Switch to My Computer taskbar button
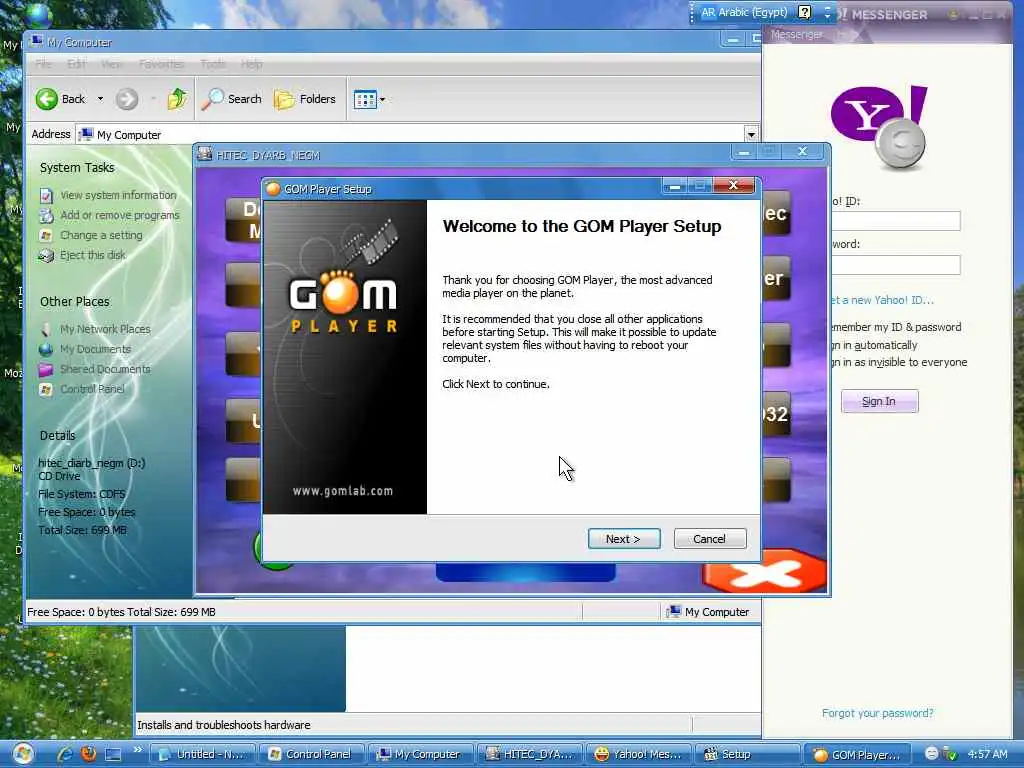 (x=420, y=754)
